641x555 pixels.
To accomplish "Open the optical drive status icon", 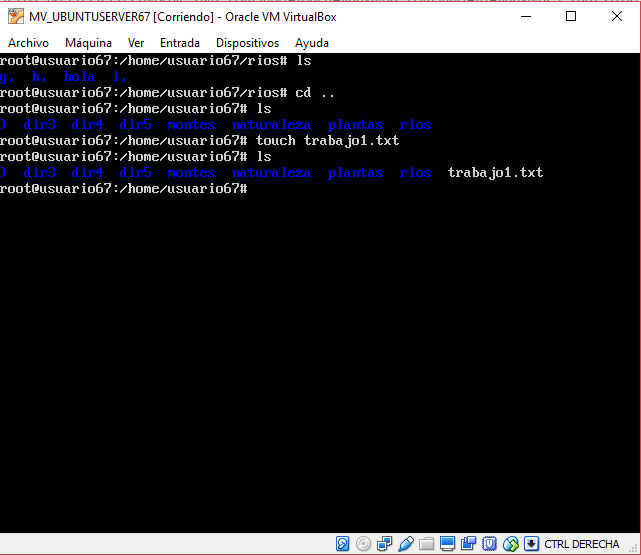I will 364,543.
